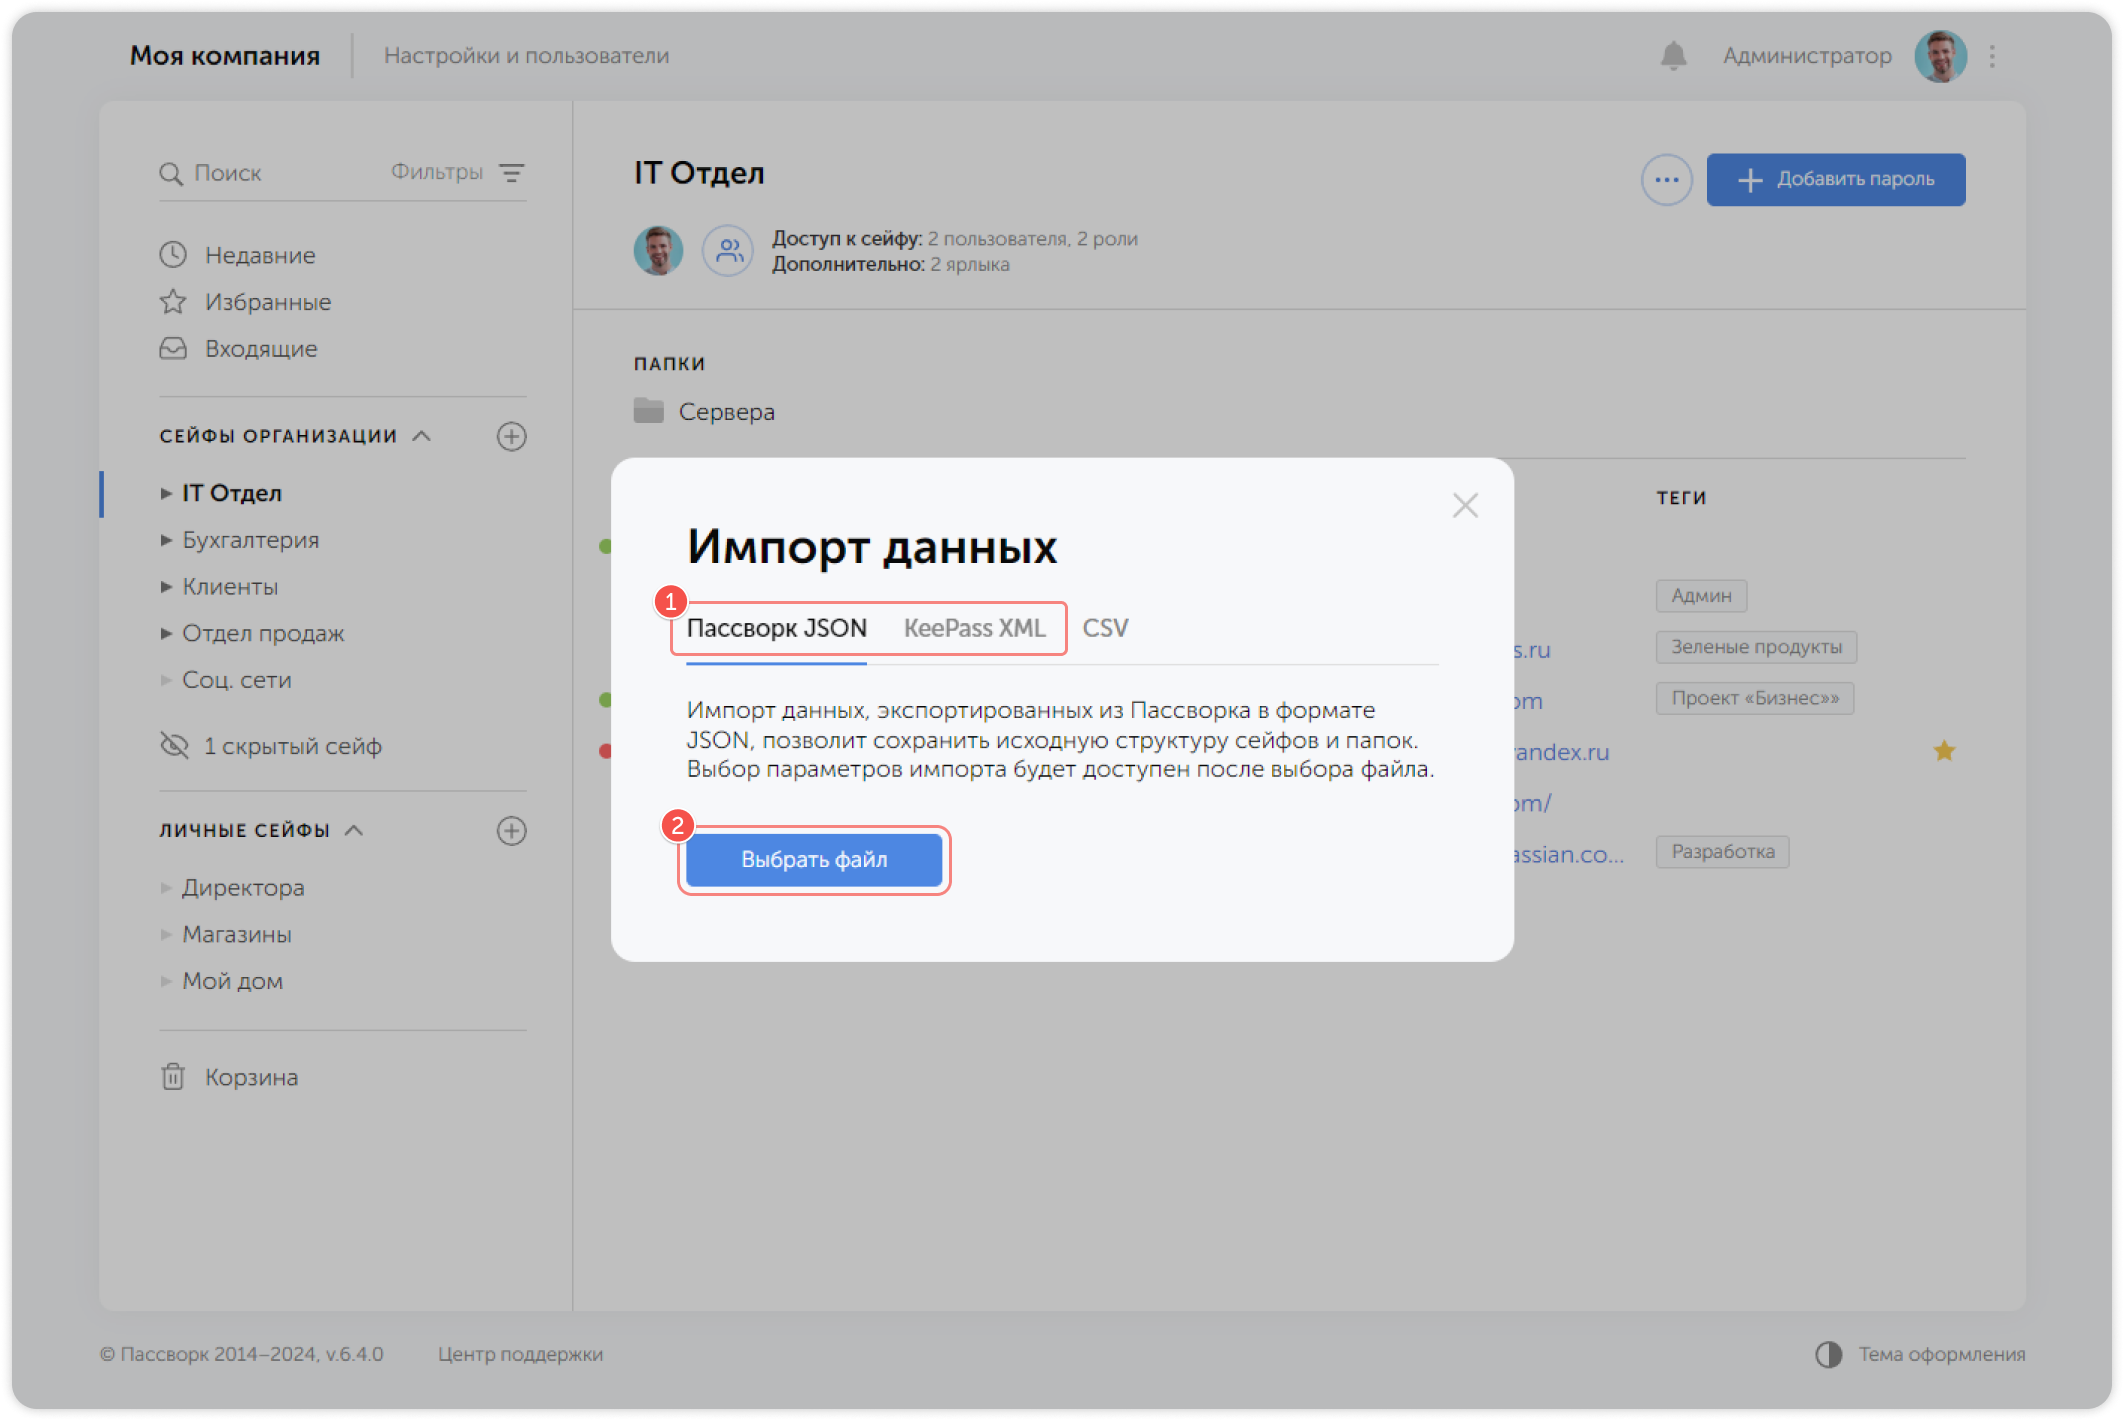
Task: Show the hidden vault via crossed-eye icon
Action: coord(174,745)
